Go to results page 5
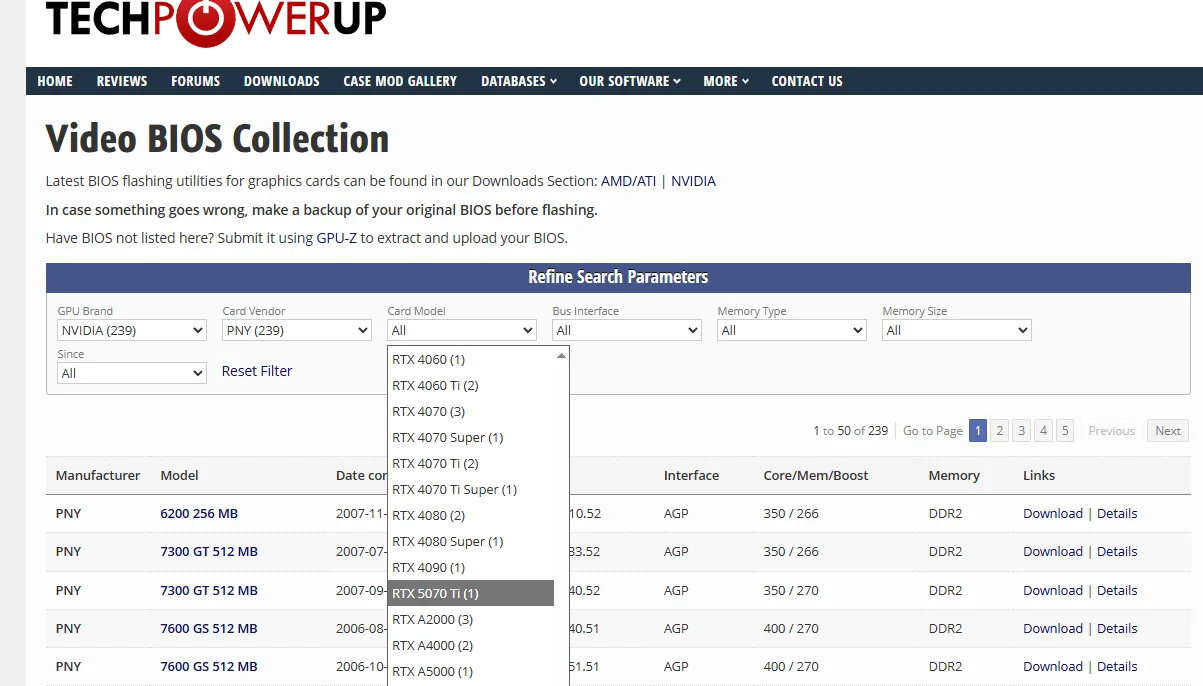This screenshot has height=686, width=1203. click(x=1065, y=431)
